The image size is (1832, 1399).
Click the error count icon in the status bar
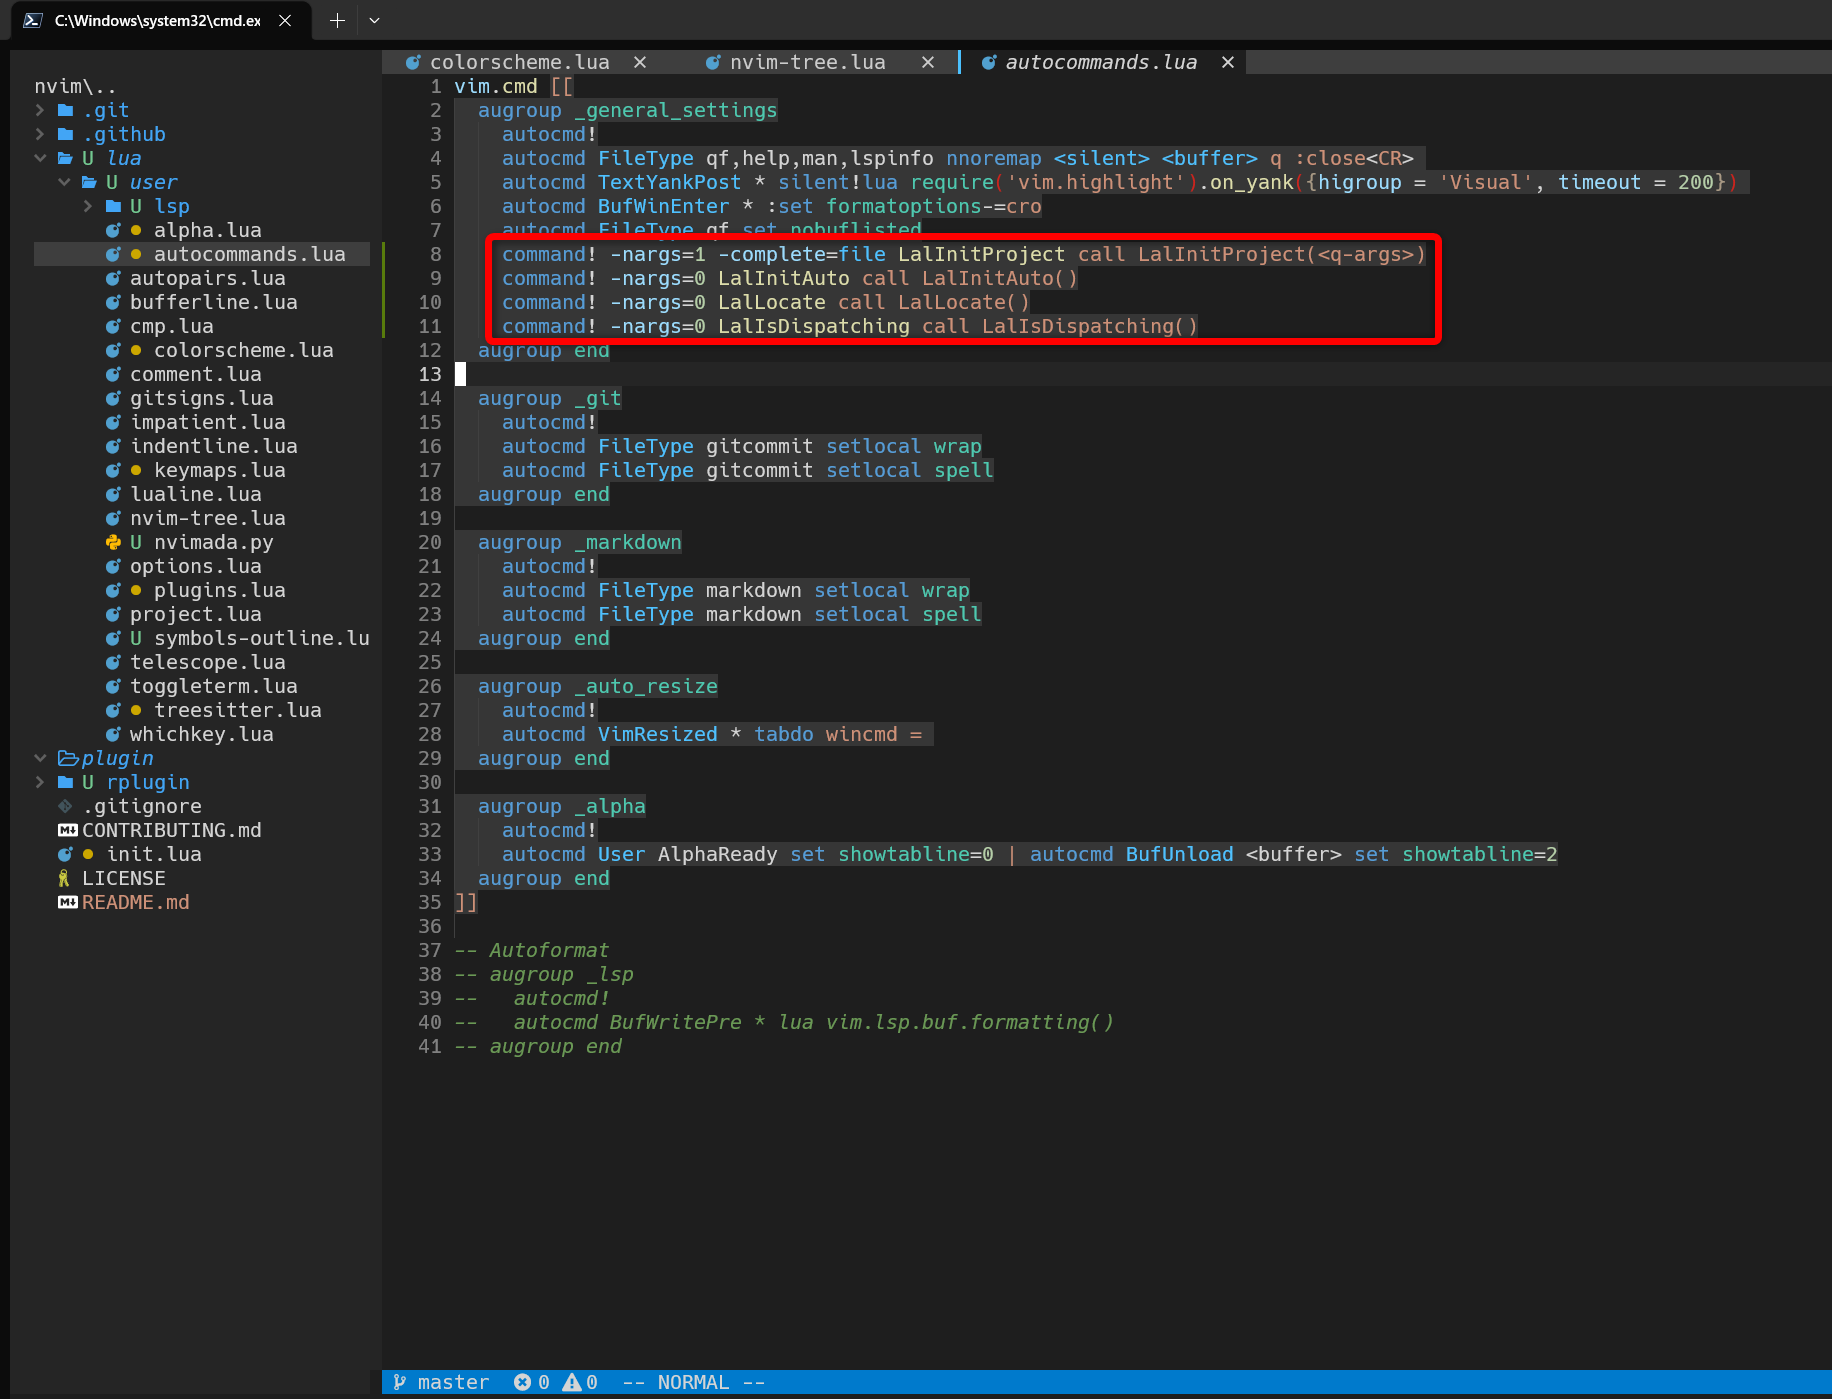click(524, 1382)
